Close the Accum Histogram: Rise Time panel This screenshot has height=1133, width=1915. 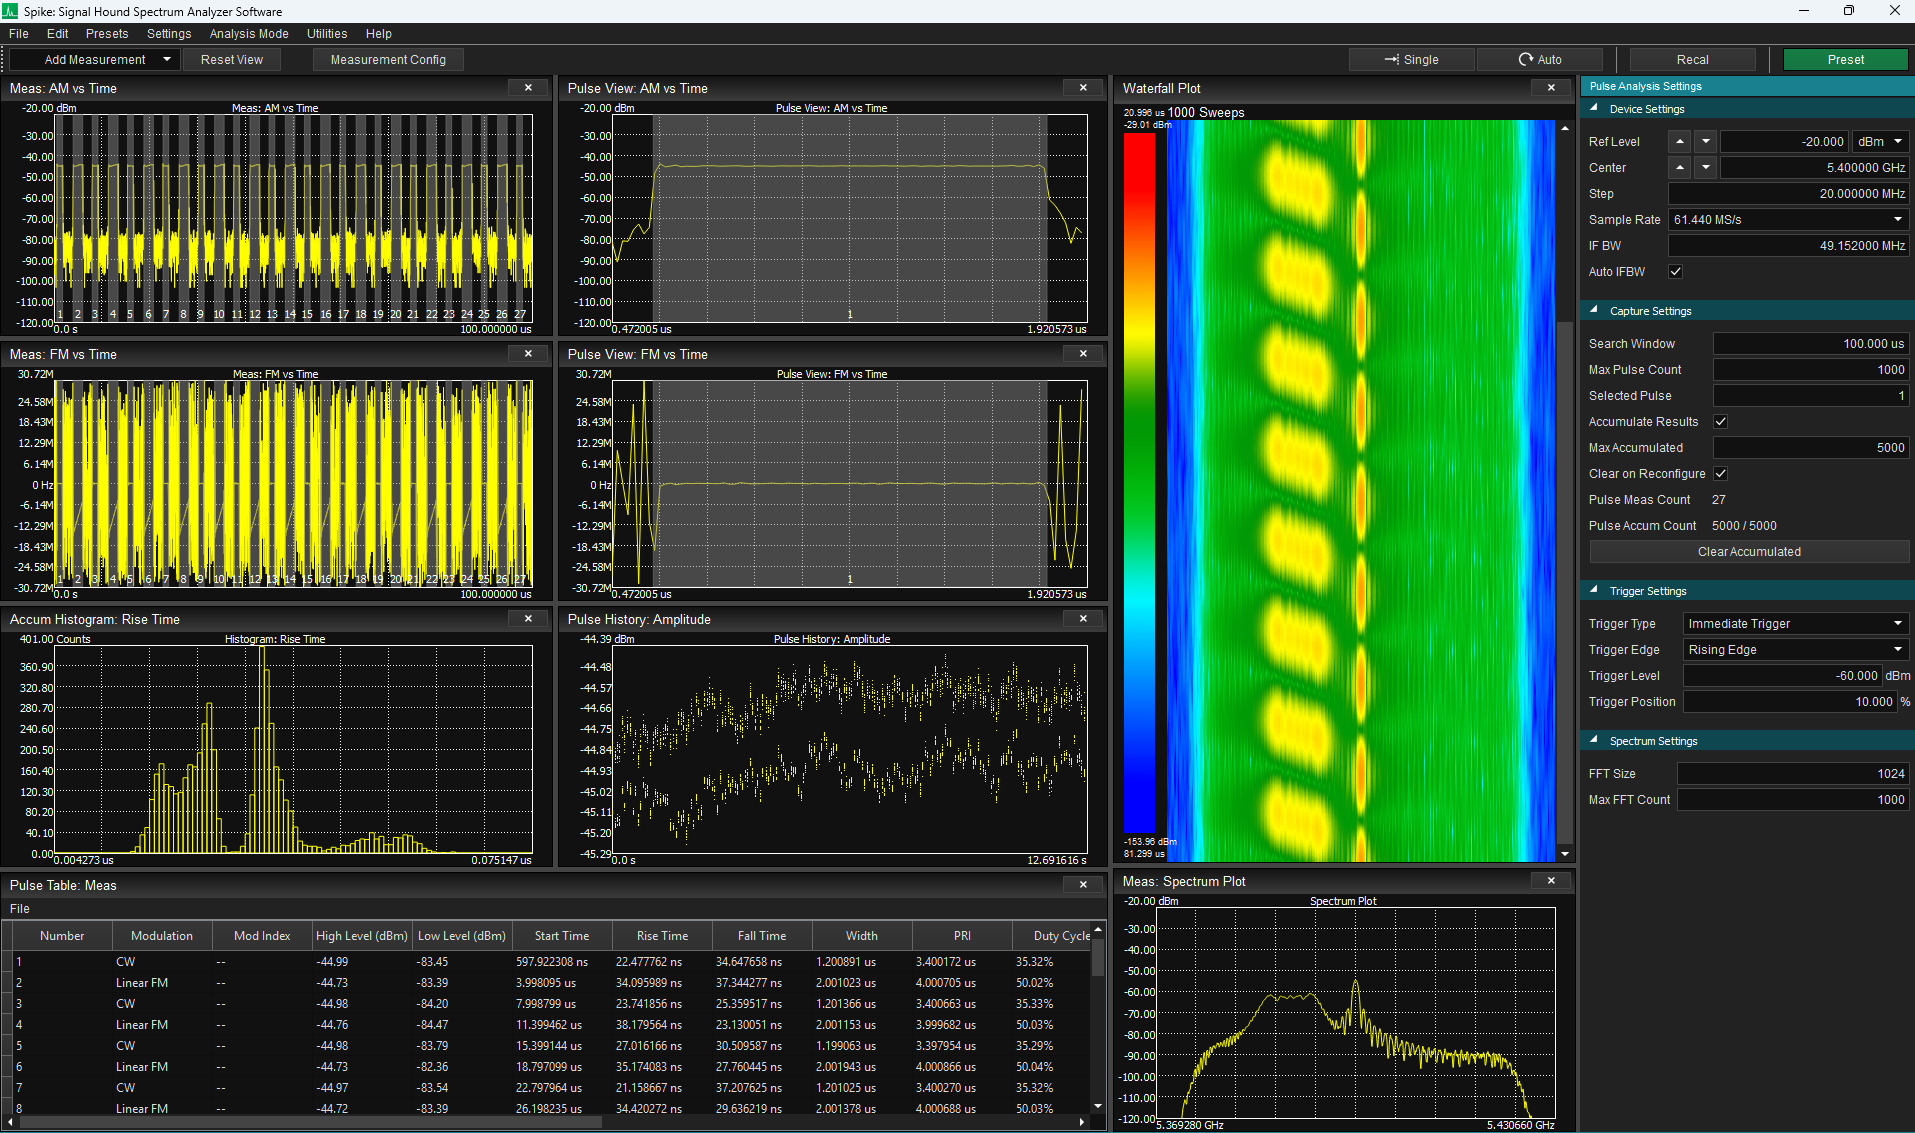528,619
